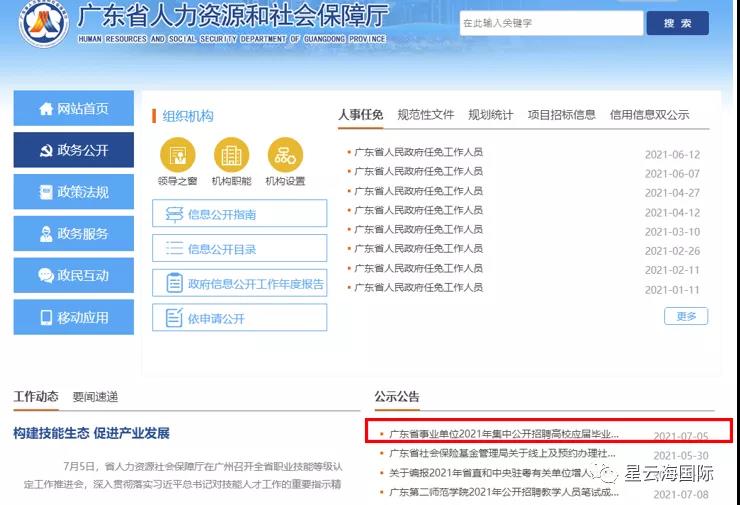This screenshot has width=740, height=505.
Task: Click the phone icon beside 移动应用
Action: click(46, 317)
